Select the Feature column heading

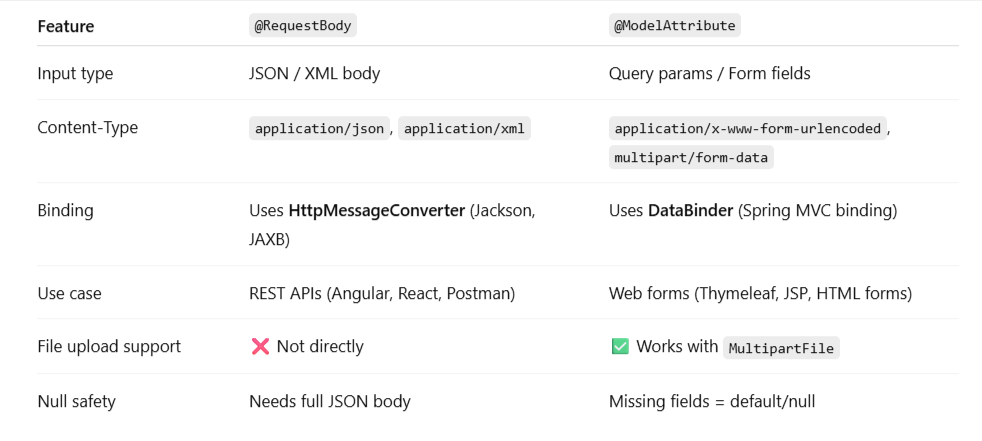tap(67, 27)
